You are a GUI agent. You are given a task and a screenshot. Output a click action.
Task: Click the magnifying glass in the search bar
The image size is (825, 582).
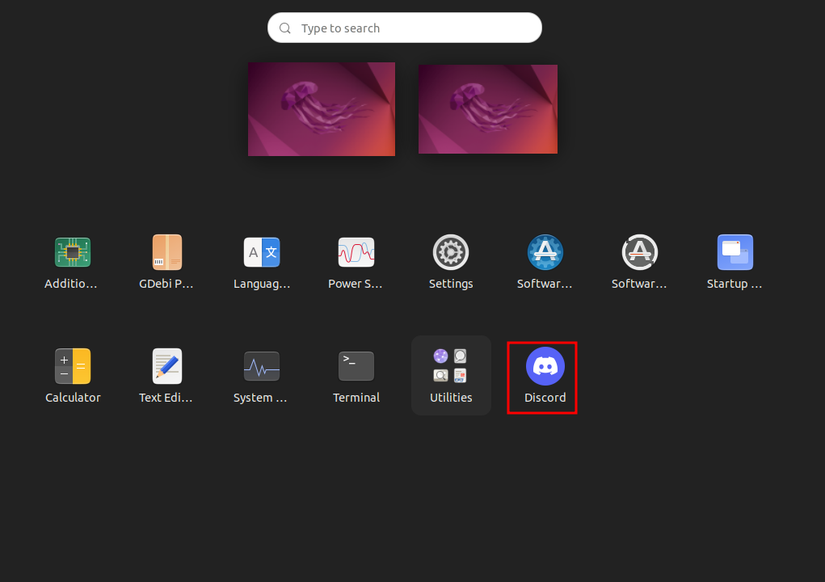[285, 27]
